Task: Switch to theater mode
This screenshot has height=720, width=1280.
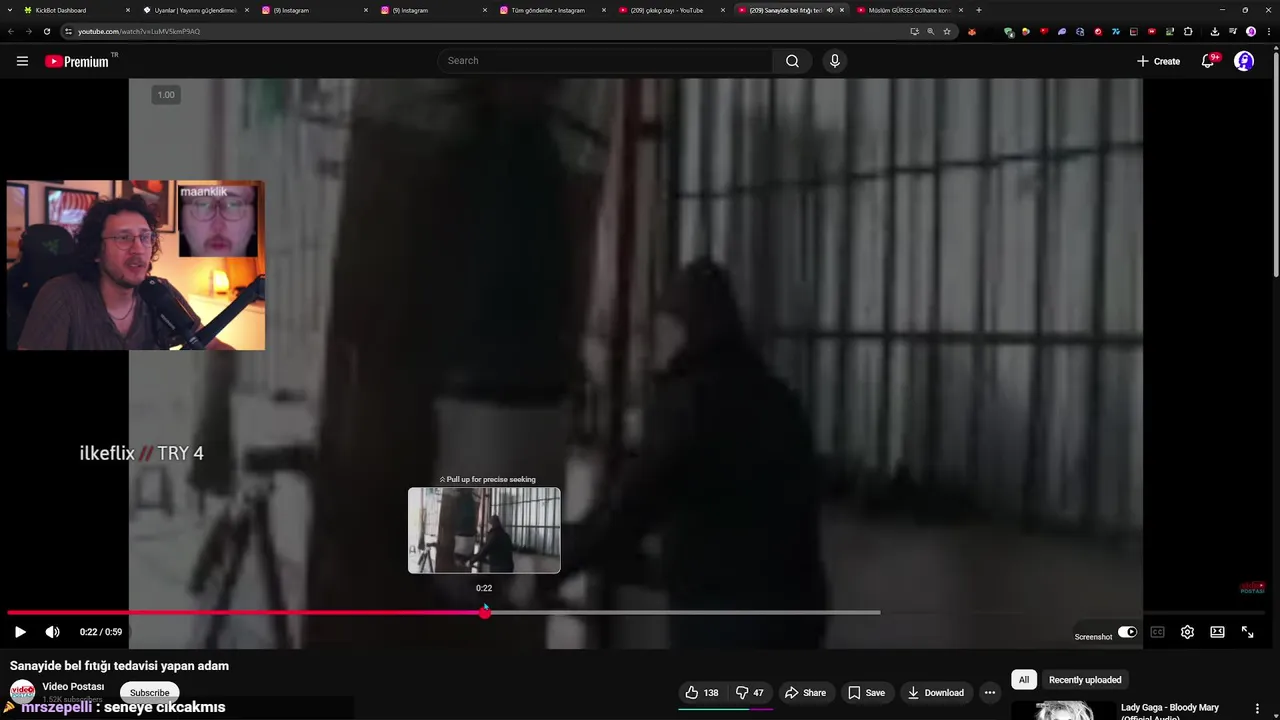Action: click(x=1217, y=632)
